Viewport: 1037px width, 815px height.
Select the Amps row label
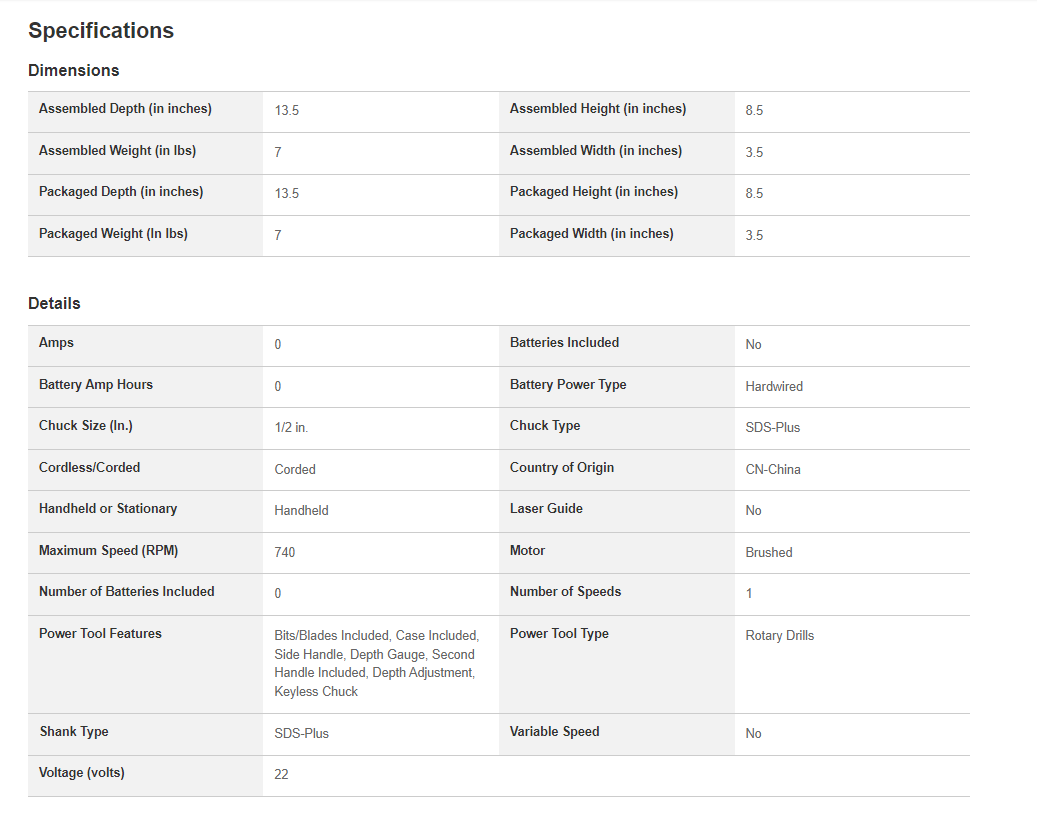(56, 343)
